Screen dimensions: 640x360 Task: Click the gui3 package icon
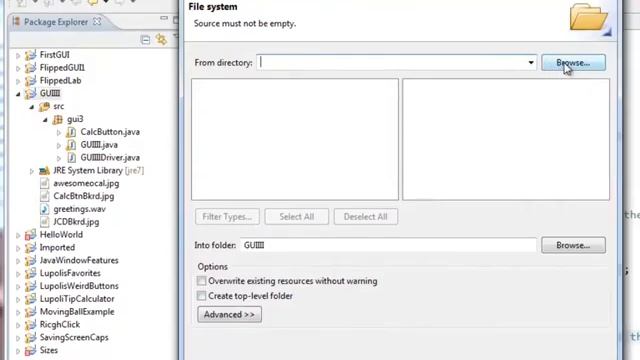pos(58,119)
